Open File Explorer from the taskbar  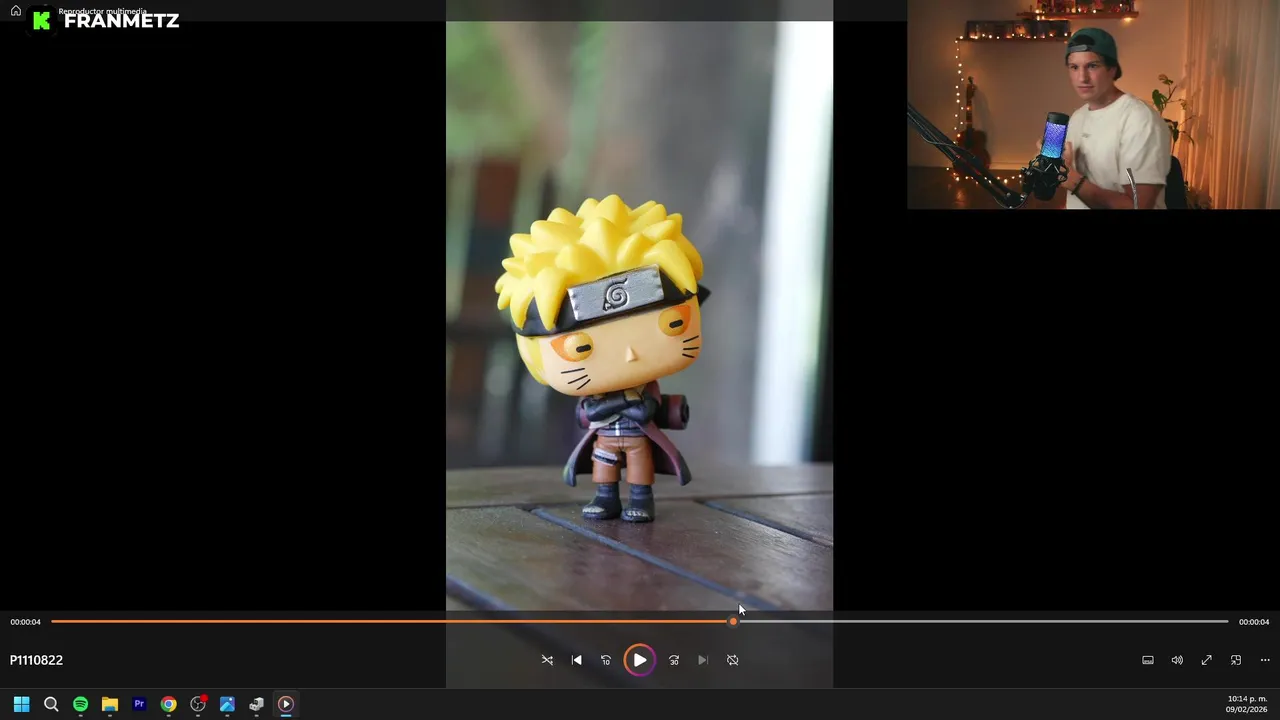tap(110, 704)
